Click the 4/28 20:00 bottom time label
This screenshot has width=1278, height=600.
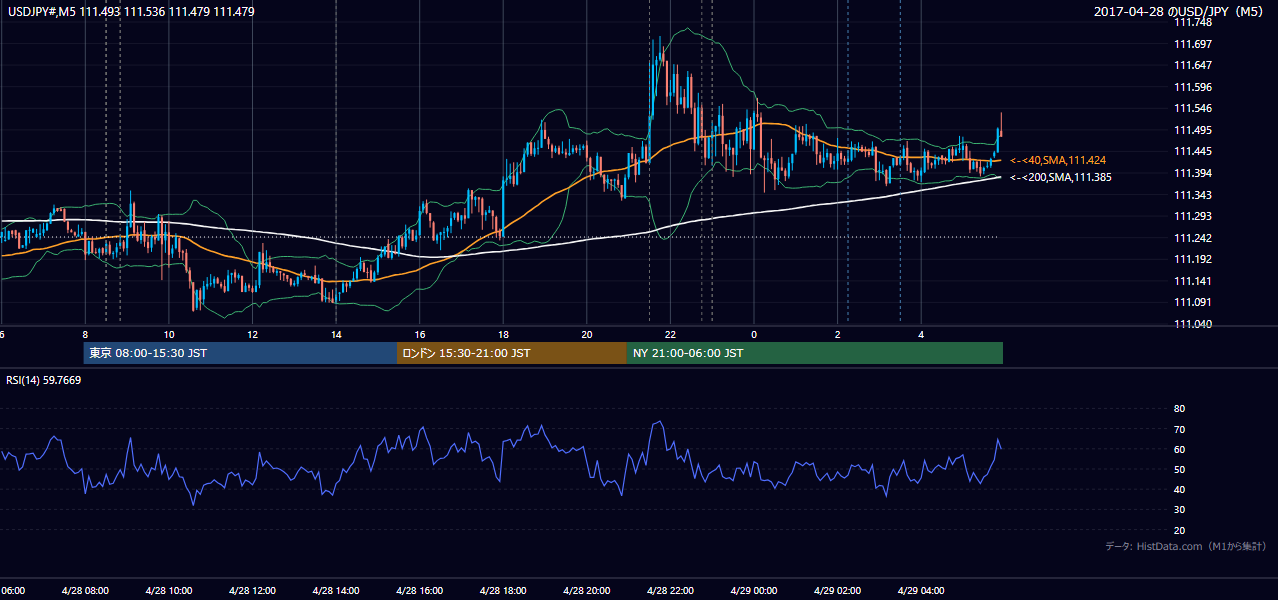point(587,590)
